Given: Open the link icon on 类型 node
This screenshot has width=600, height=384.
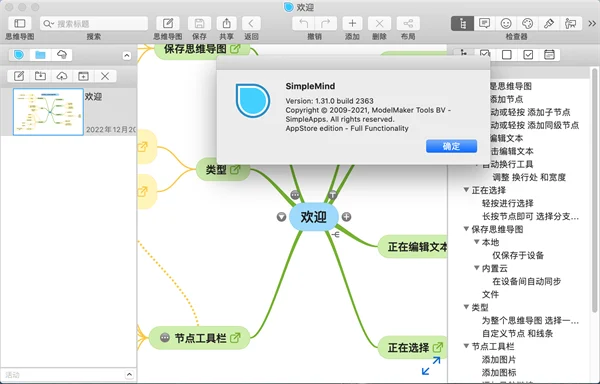Looking at the screenshot, I should pyautogui.click(x=235, y=169).
